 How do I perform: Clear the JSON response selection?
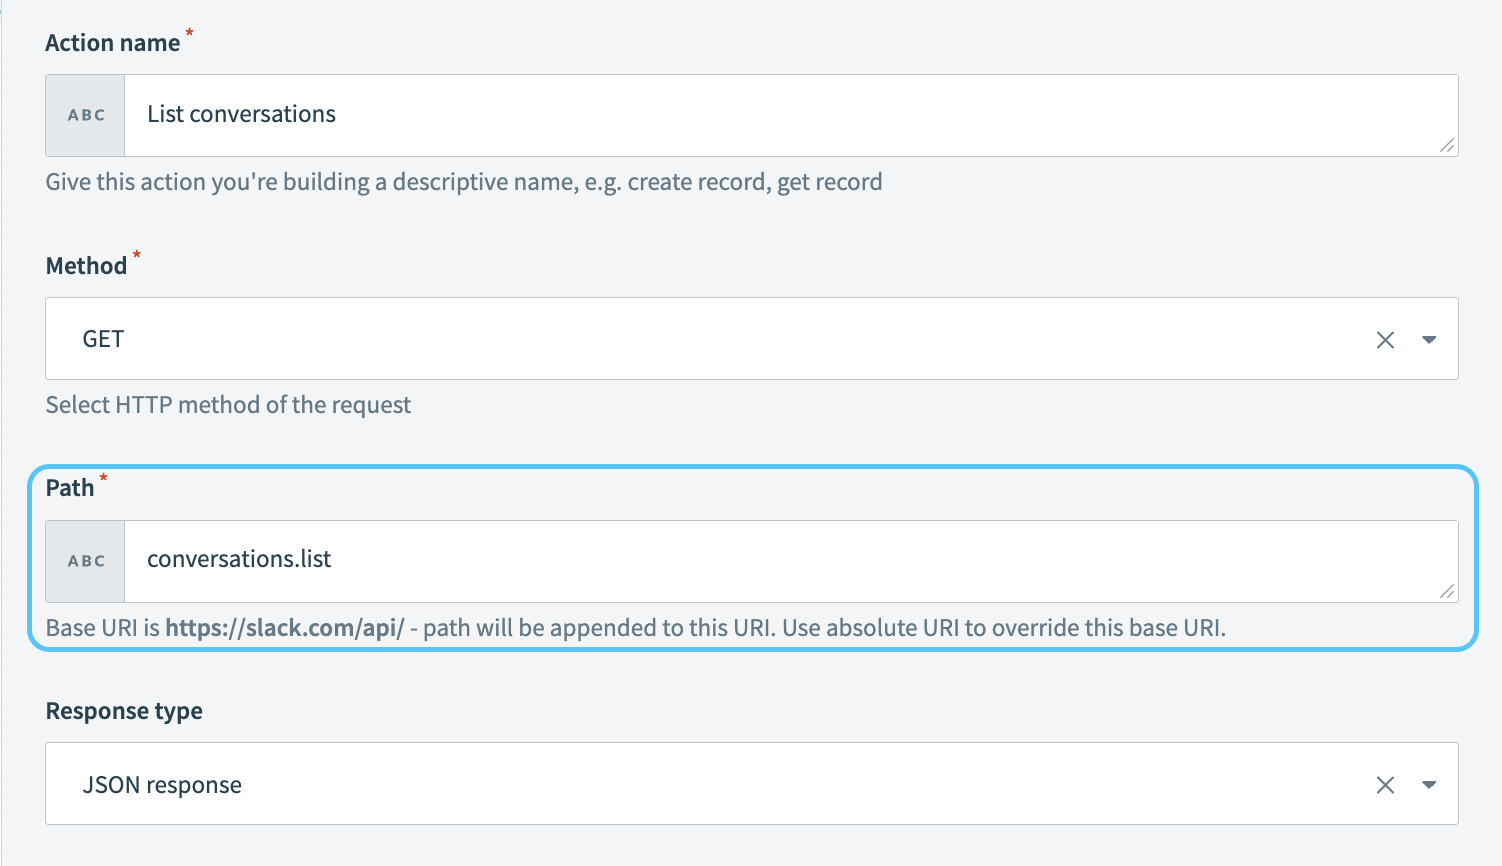pyautogui.click(x=1385, y=784)
